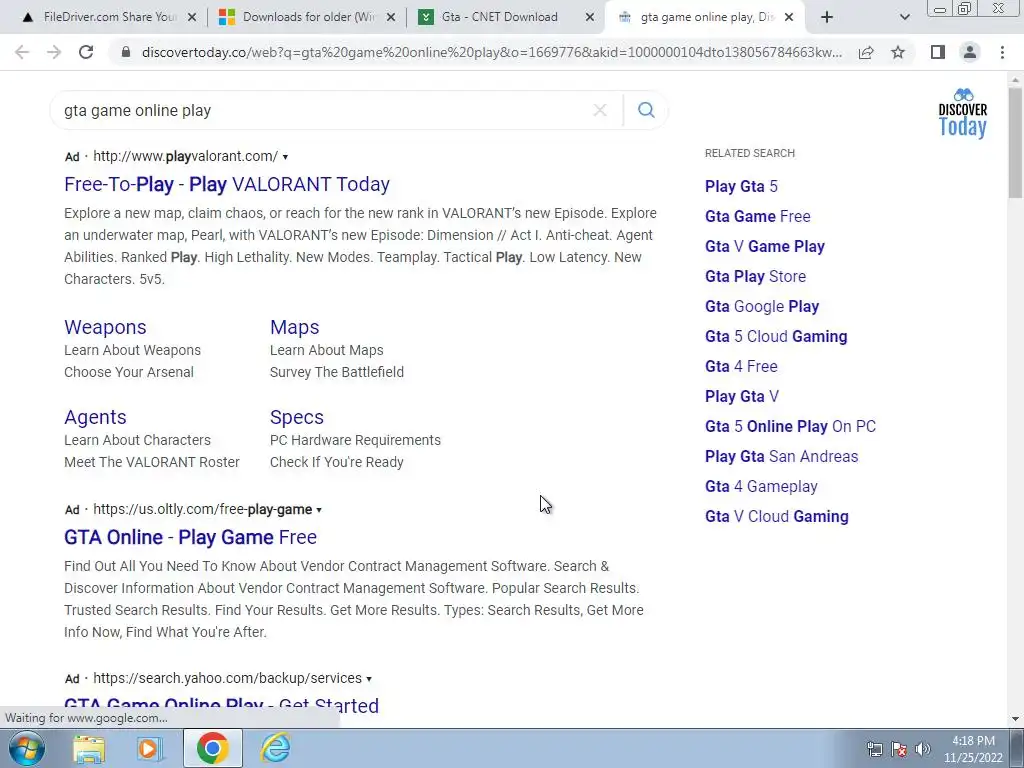Open the Weapons sitelink
1024x768 pixels.
coord(105,327)
